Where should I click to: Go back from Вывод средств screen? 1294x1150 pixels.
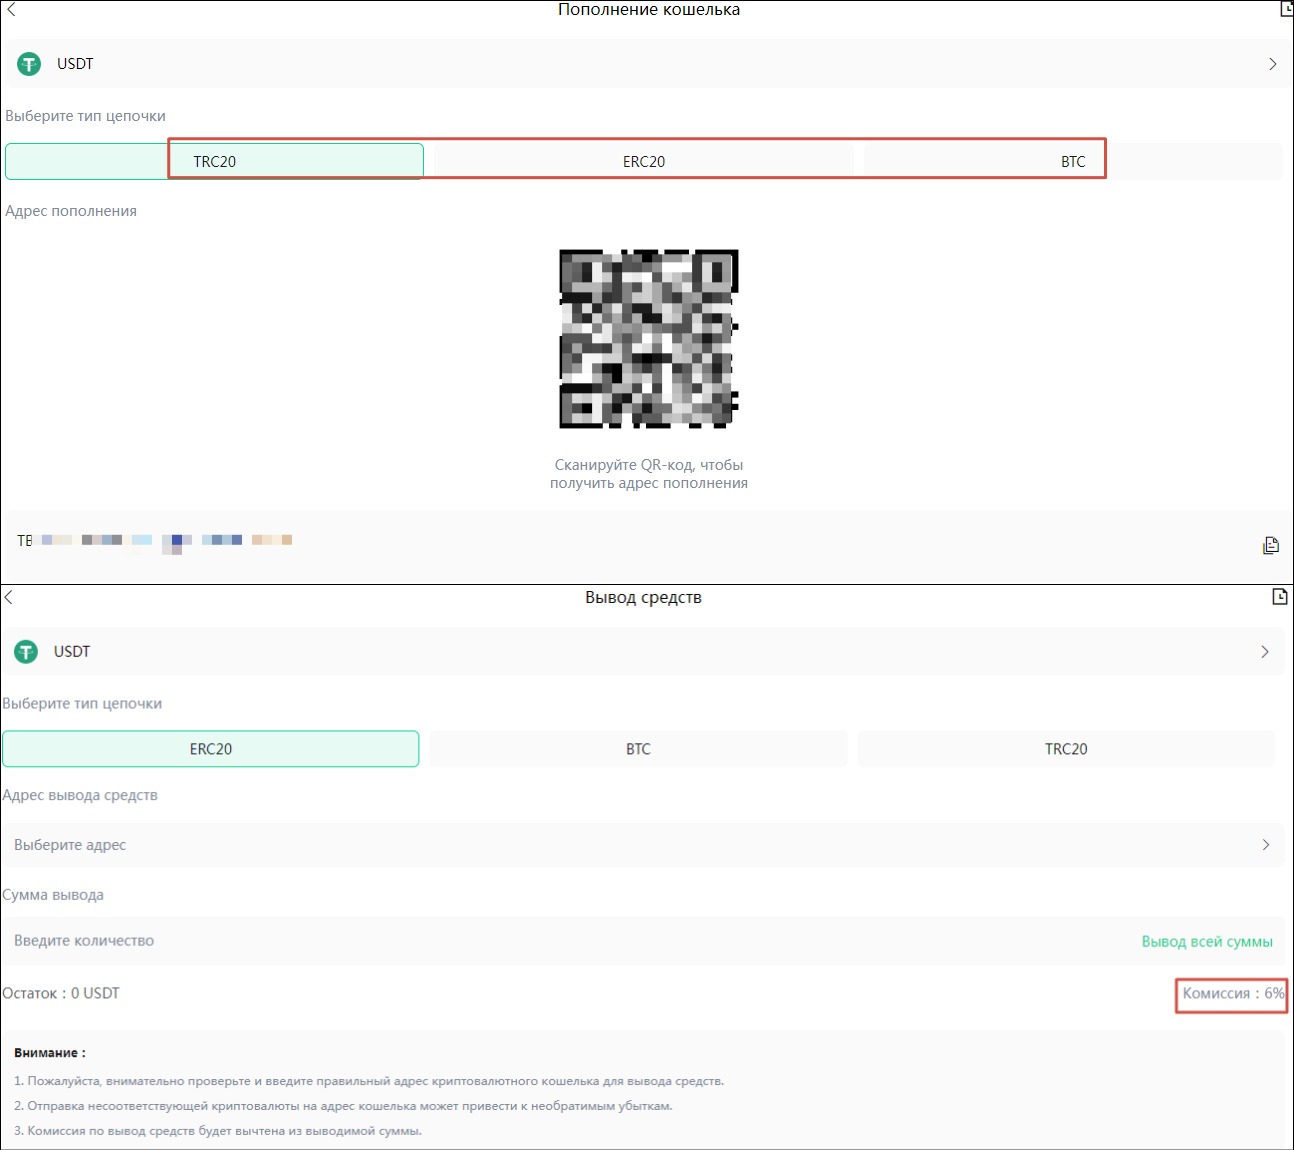[x=8, y=597]
